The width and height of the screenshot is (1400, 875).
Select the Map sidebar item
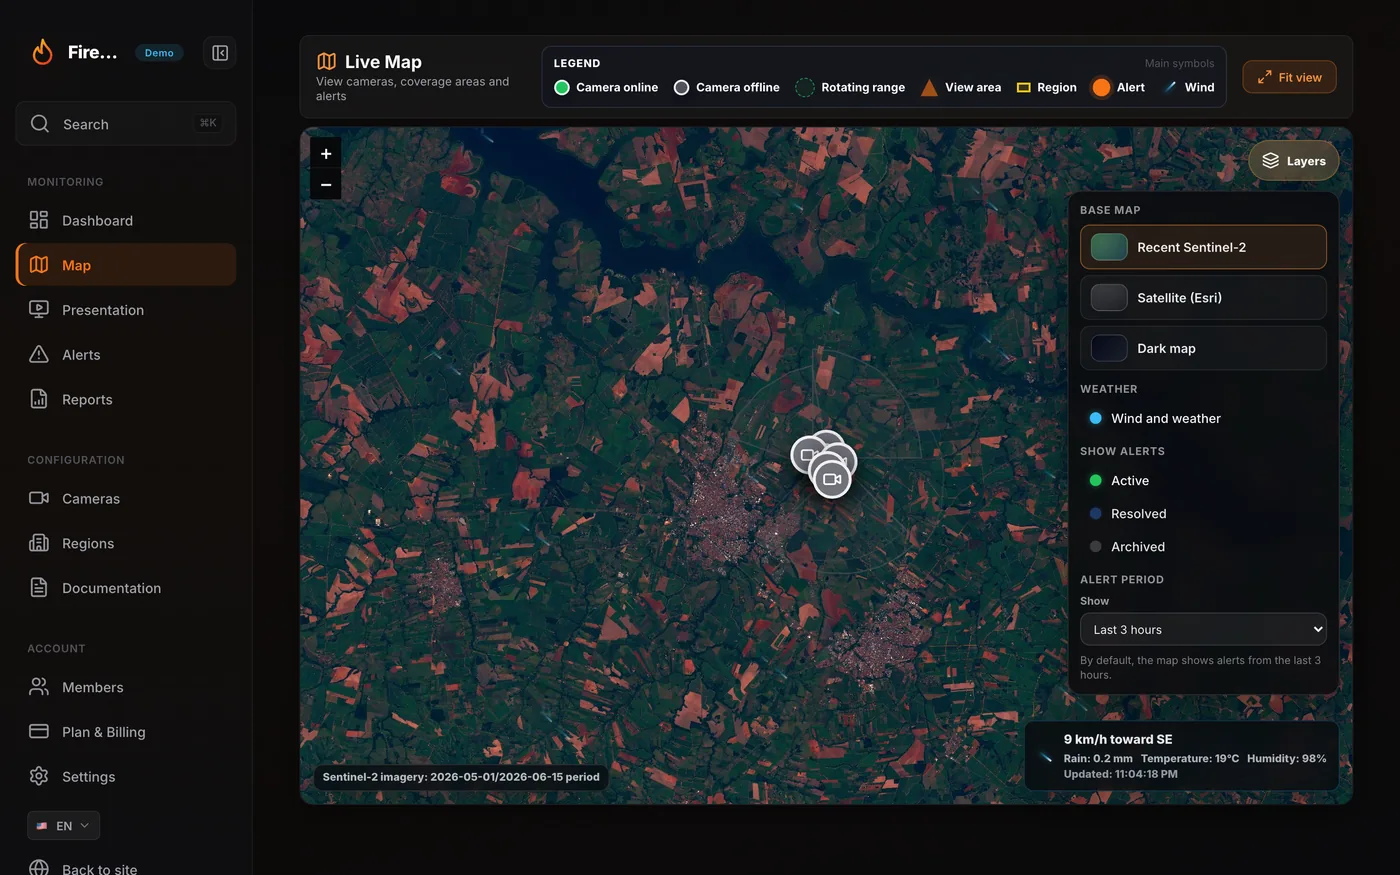pyautogui.click(x=126, y=265)
